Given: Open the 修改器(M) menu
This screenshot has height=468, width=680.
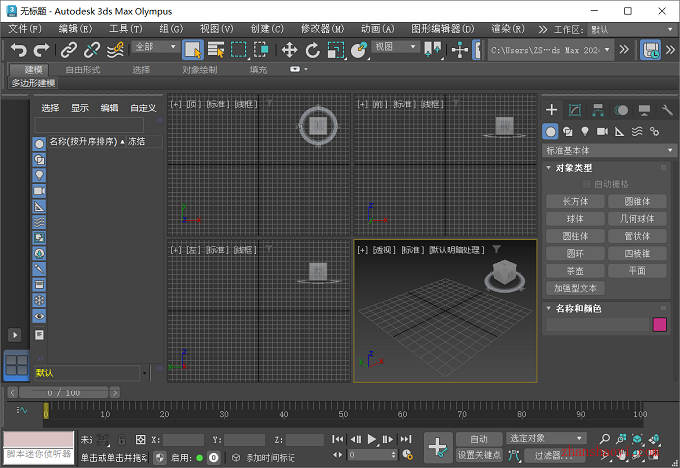Looking at the screenshot, I should click(x=322, y=29).
